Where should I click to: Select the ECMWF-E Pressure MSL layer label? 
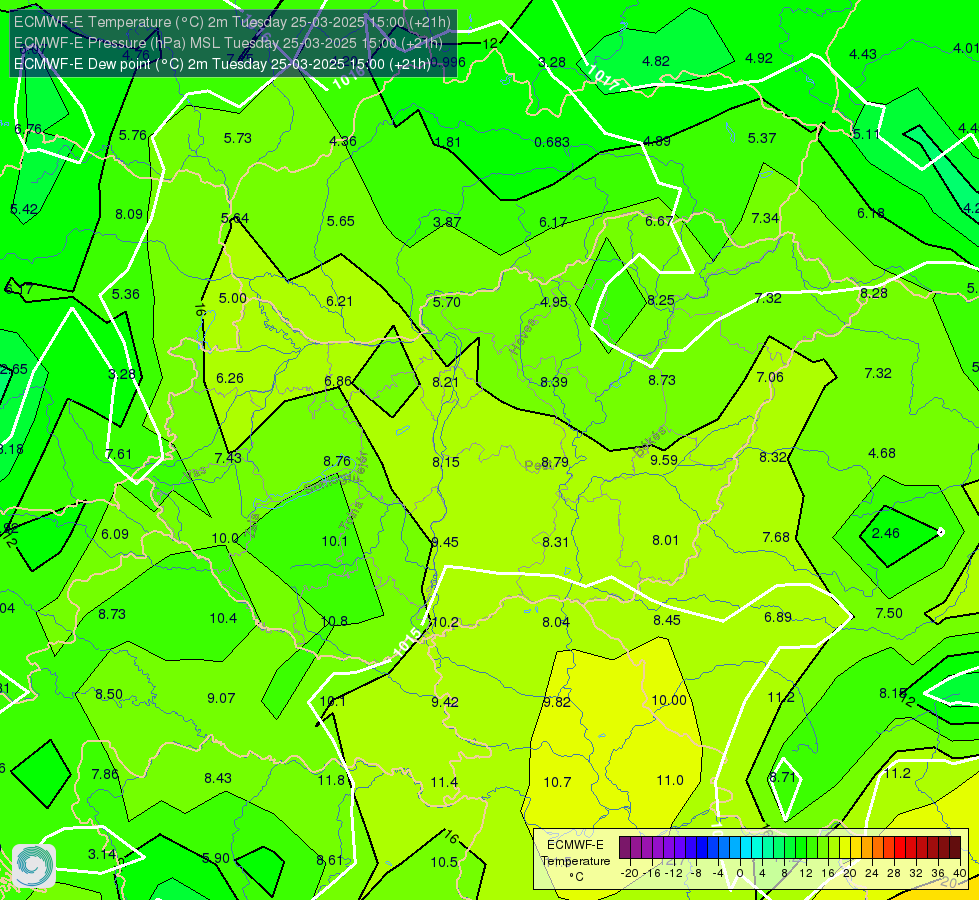click(x=229, y=43)
